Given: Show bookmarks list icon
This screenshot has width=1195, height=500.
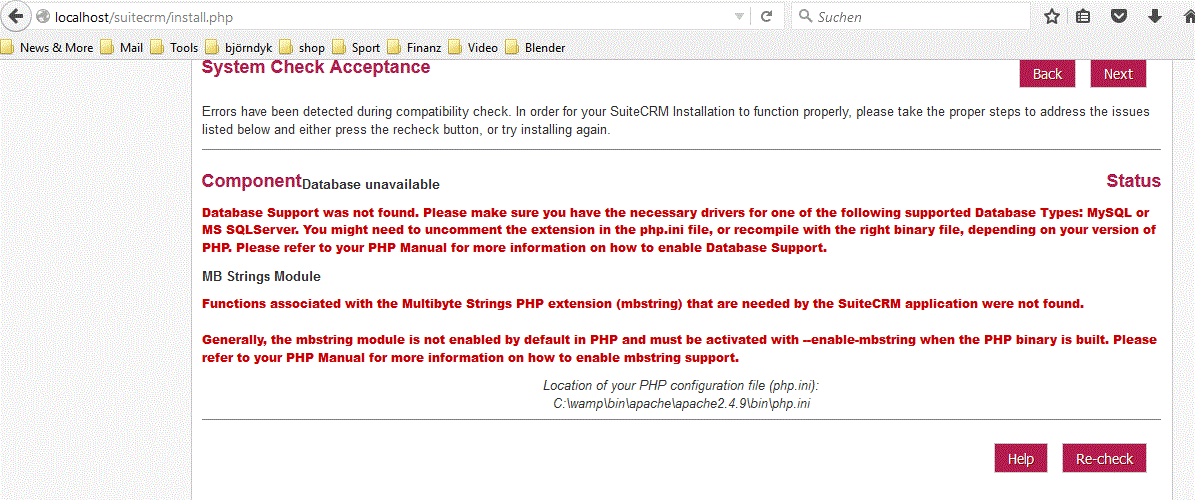Looking at the screenshot, I should [1082, 16].
